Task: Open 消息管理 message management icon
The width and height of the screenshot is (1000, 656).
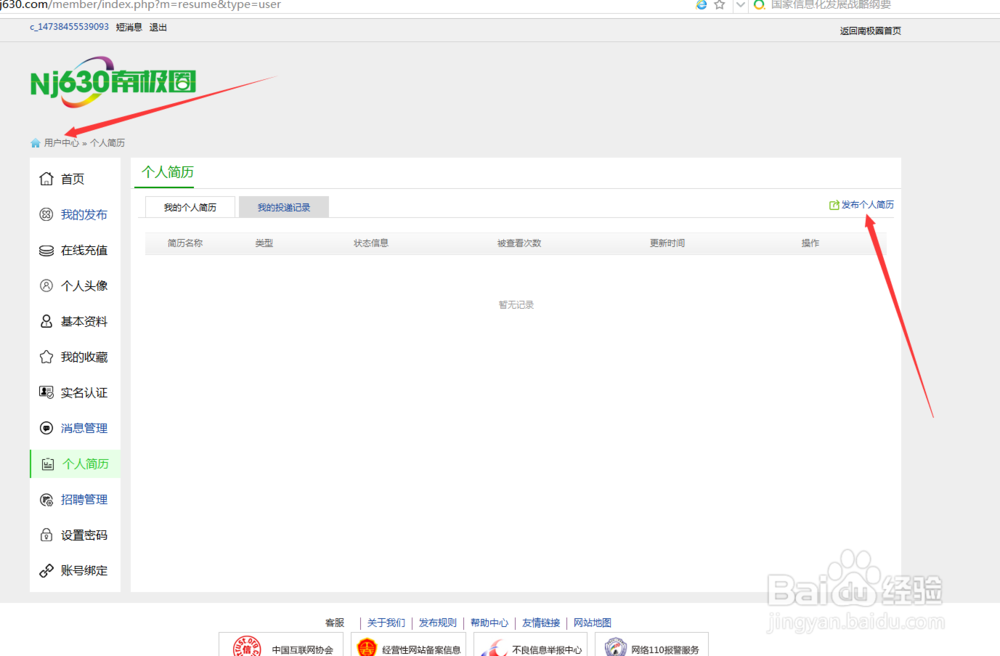Action: [47, 428]
